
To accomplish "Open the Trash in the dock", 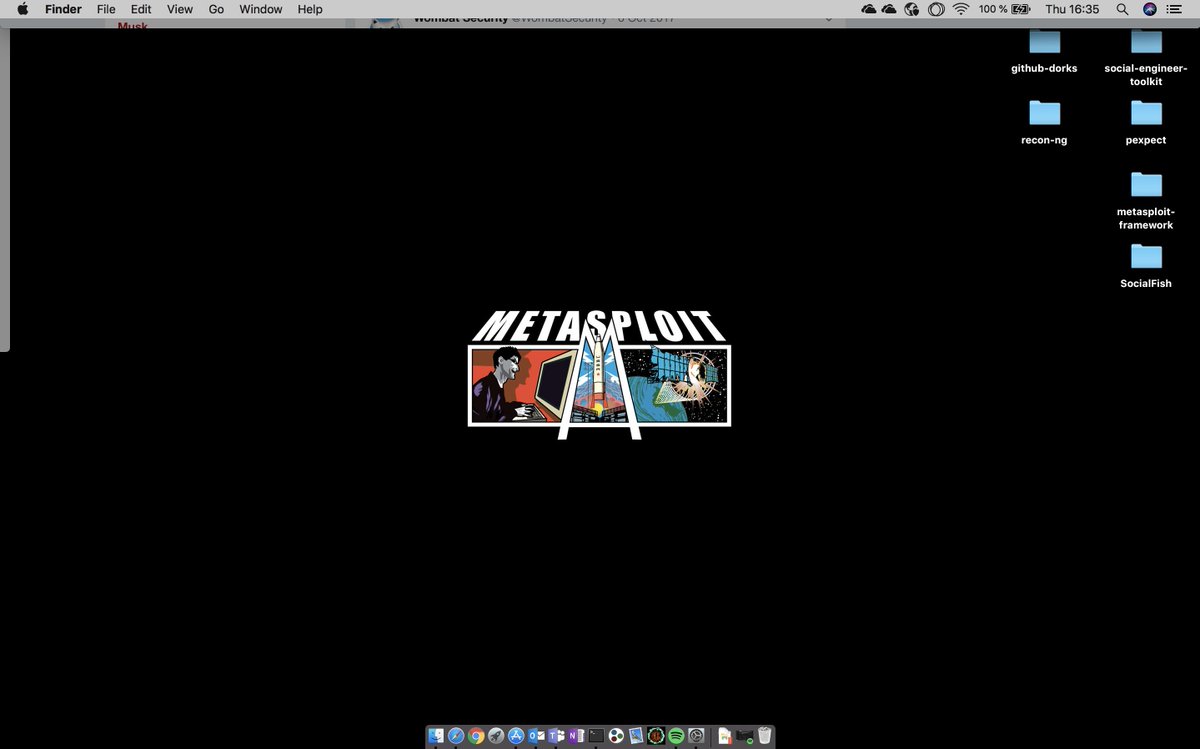I will coord(765,736).
